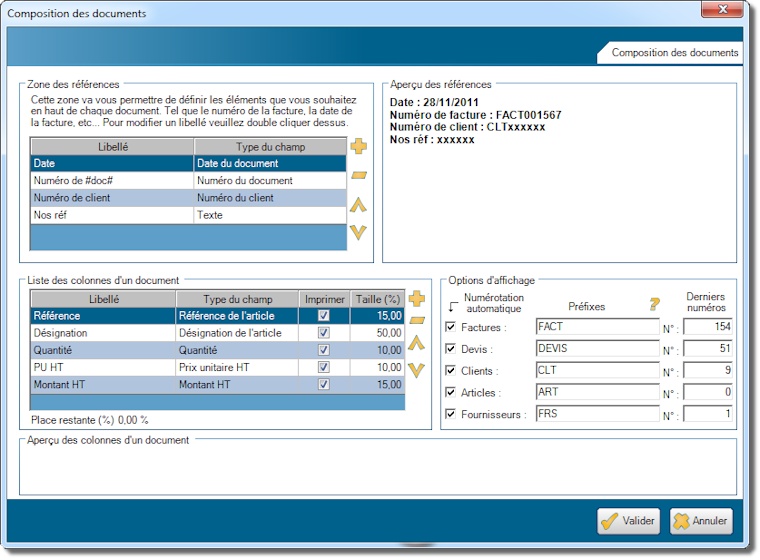
Task: Click the Factures prefix field
Action: tap(597, 327)
